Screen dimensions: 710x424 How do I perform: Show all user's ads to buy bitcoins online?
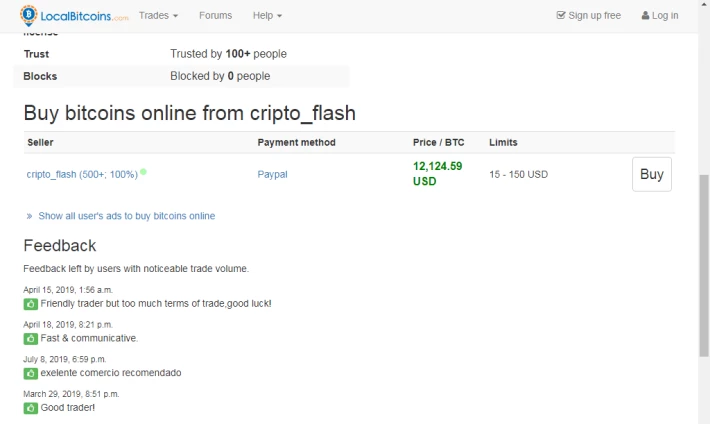click(x=126, y=216)
